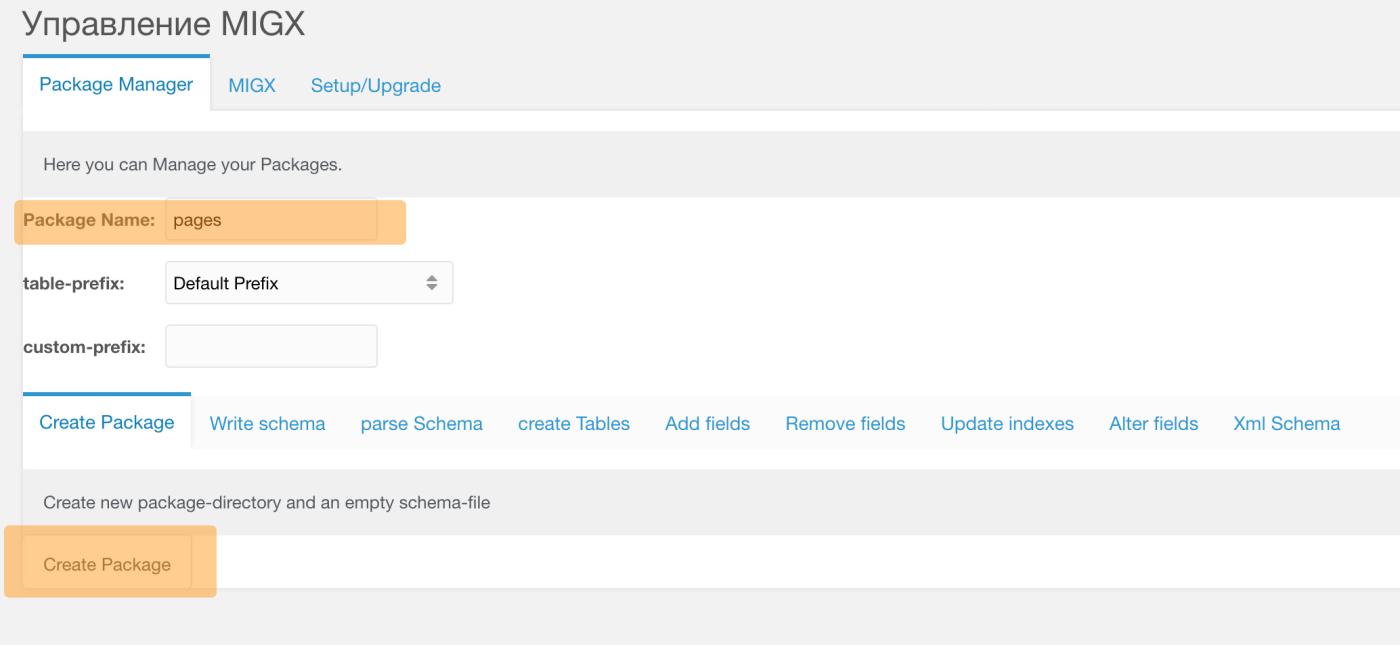Click the Create Package button
This screenshot has height=645, width=1400.
pyautogui.click(x=107, y=564)
